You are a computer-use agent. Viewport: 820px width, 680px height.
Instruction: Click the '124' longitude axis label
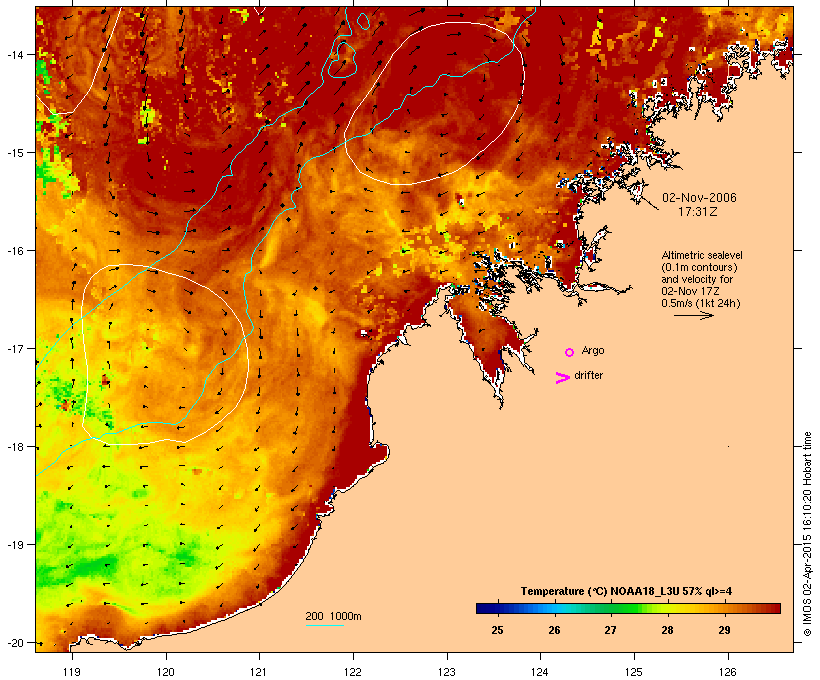(x=540, y=672)
